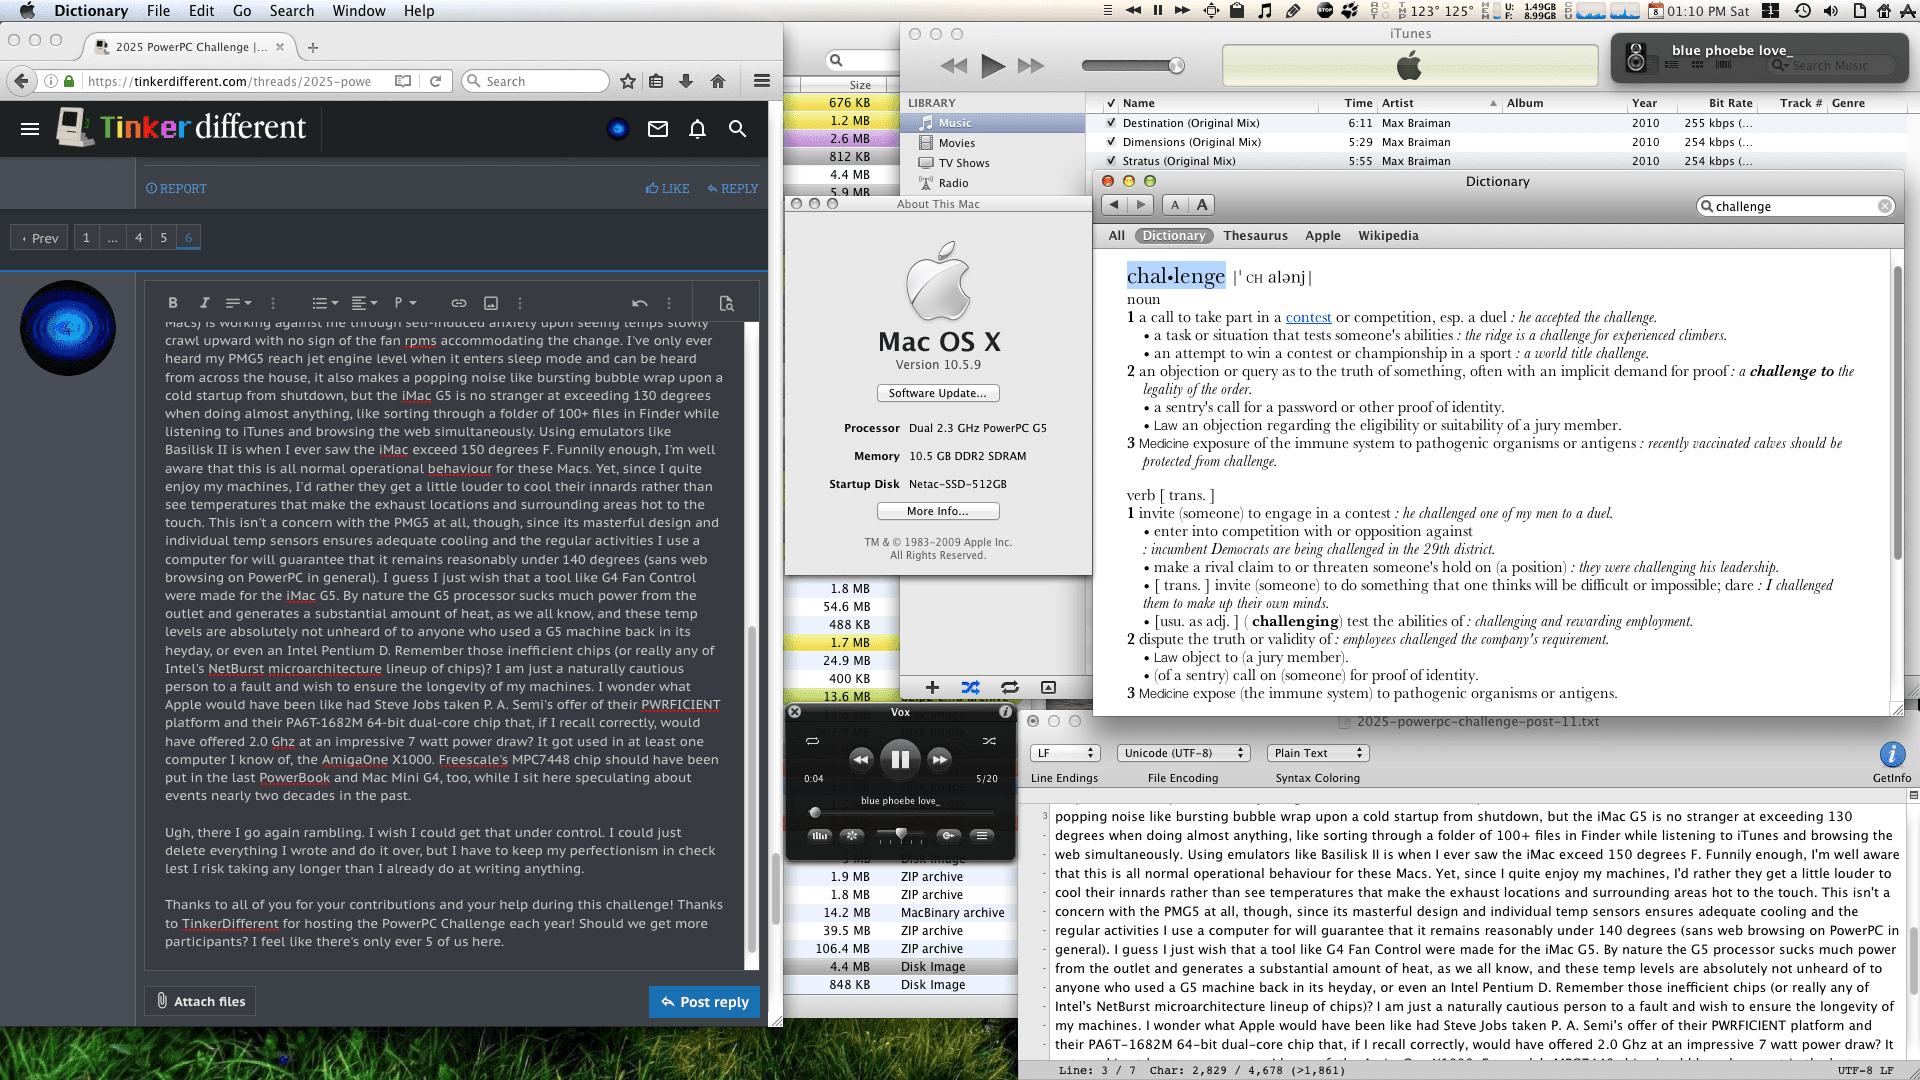The image size is (1920, 1080).
Task: Open Vox playlist button
Action: point(982,835)
